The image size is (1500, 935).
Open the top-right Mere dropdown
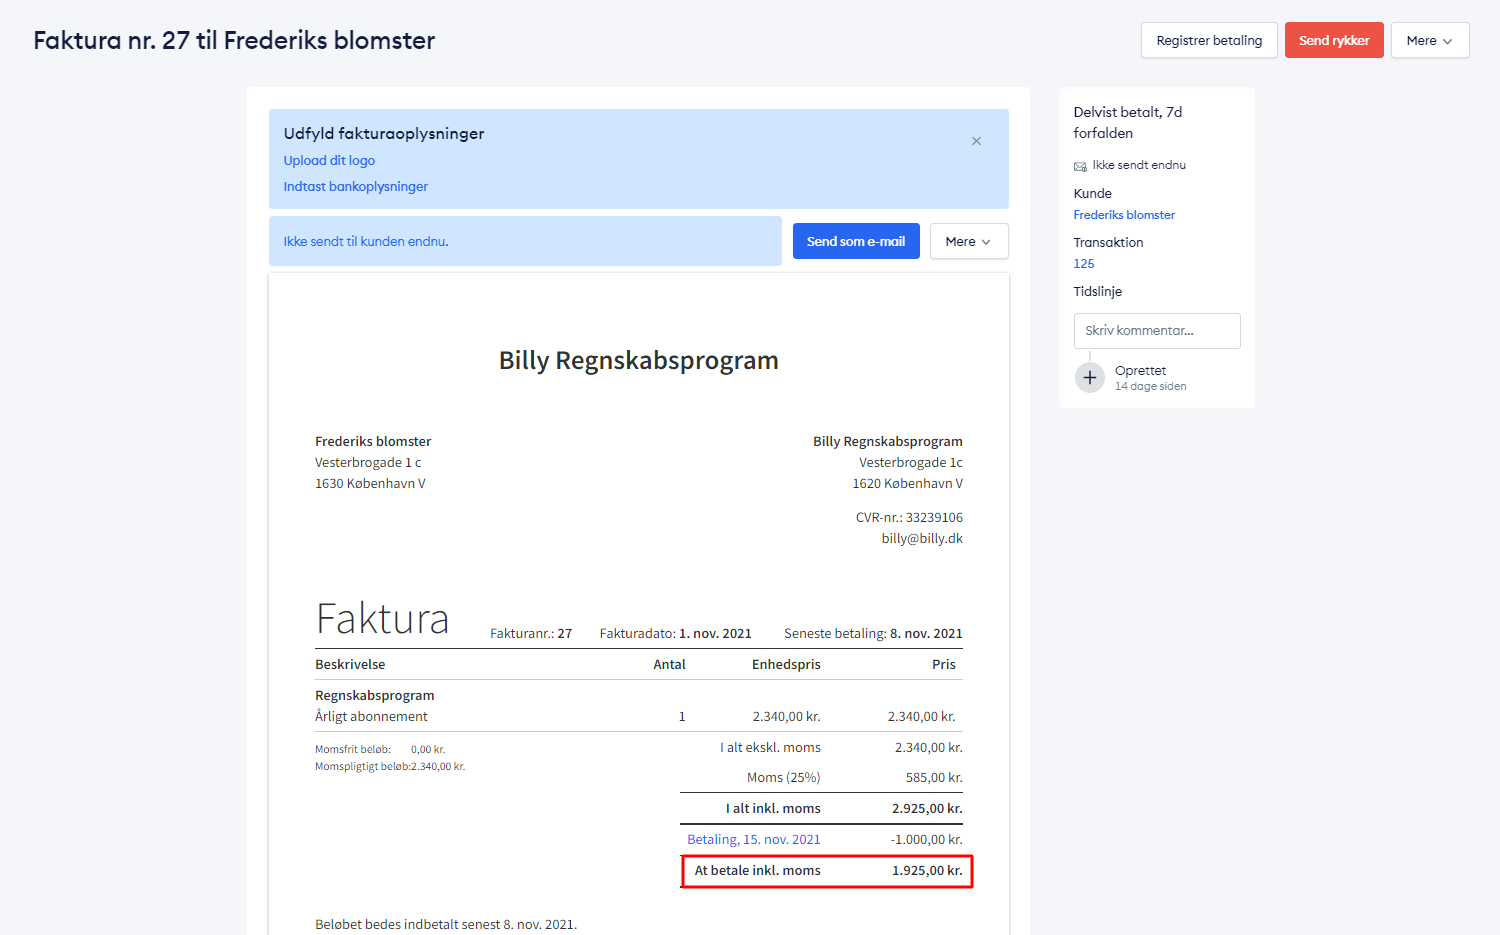[1430, 40]
